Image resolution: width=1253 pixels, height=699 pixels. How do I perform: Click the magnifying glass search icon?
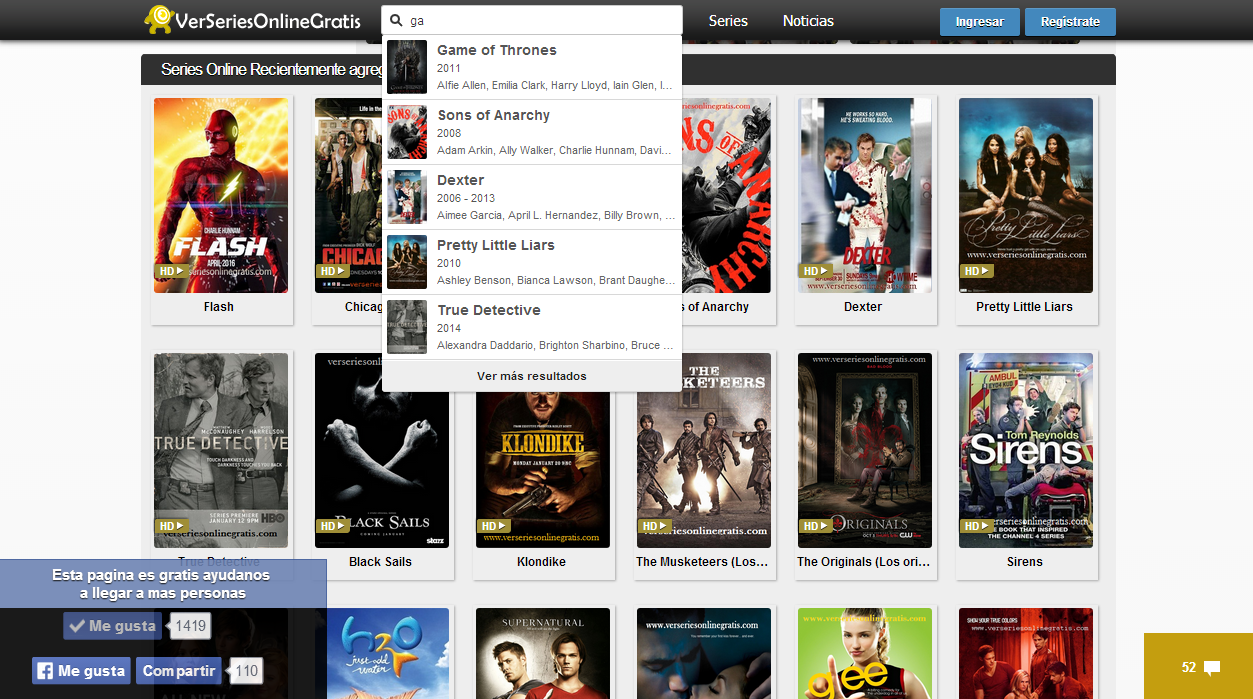pos(396,20)
